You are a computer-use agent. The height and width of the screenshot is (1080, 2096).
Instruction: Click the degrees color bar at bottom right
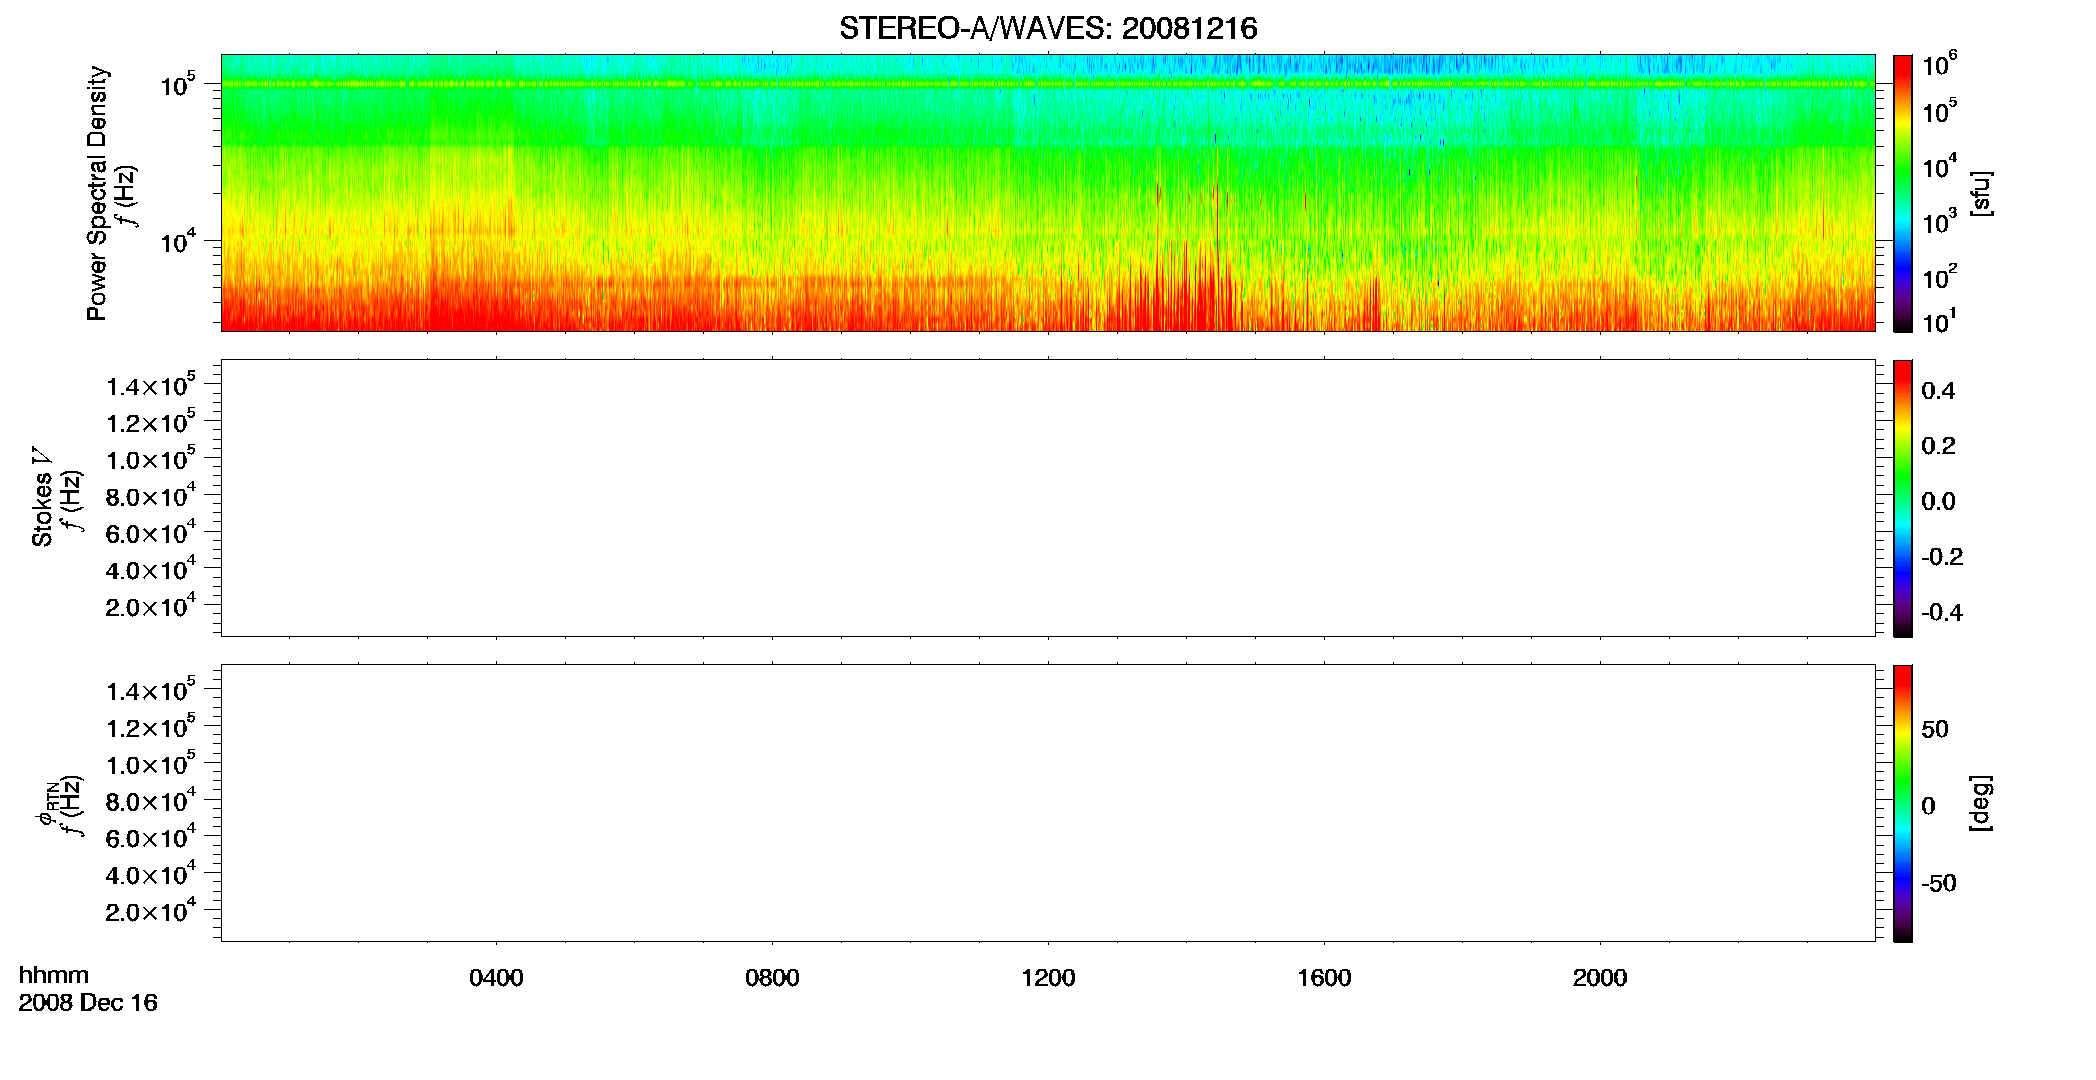pyautogui.click(x=1903, y=803)
